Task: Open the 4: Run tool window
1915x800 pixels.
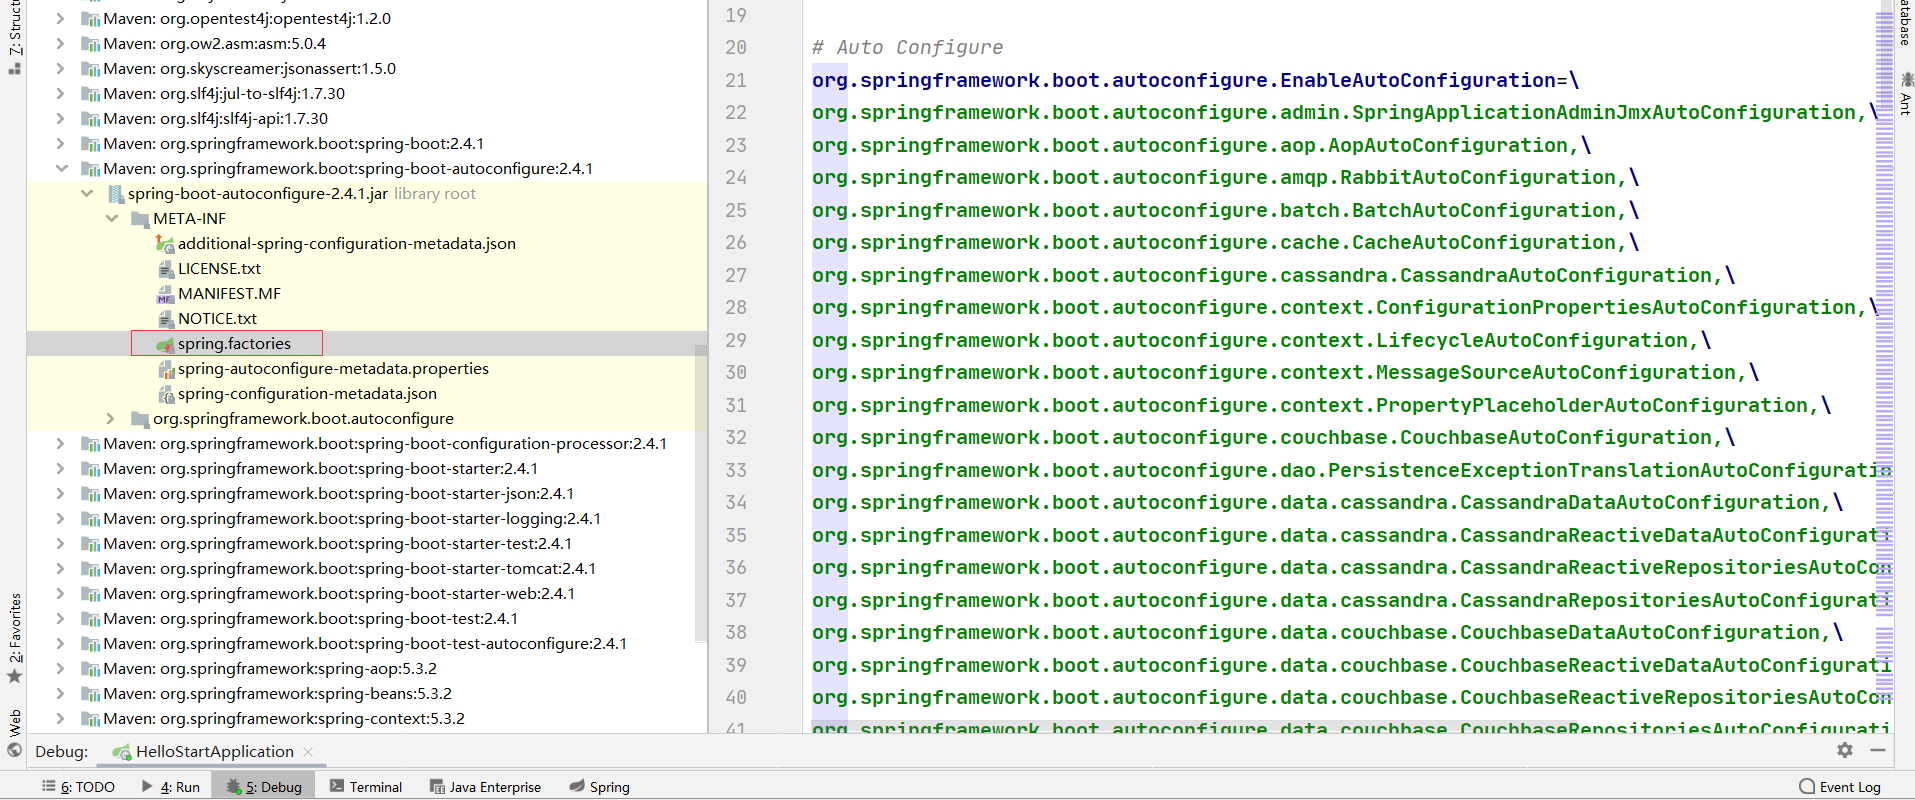Action: [170, 787]
